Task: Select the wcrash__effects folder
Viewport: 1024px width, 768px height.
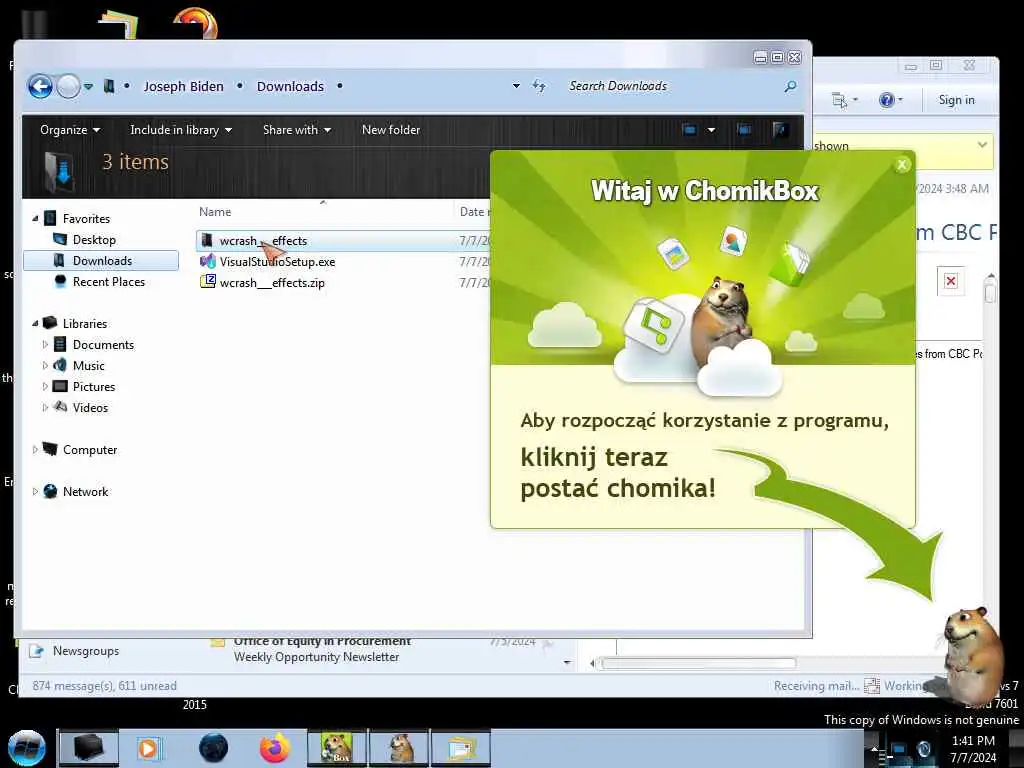Action: tap(263, 240)
